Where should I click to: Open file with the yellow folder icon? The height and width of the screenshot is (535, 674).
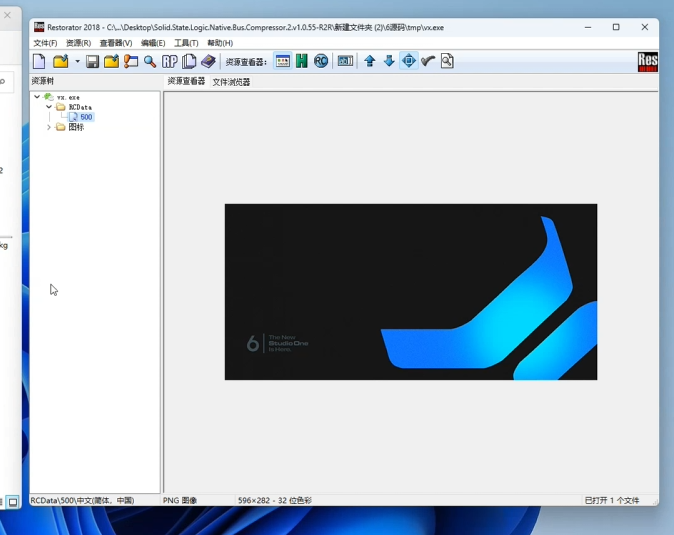[x=61, y=61]
